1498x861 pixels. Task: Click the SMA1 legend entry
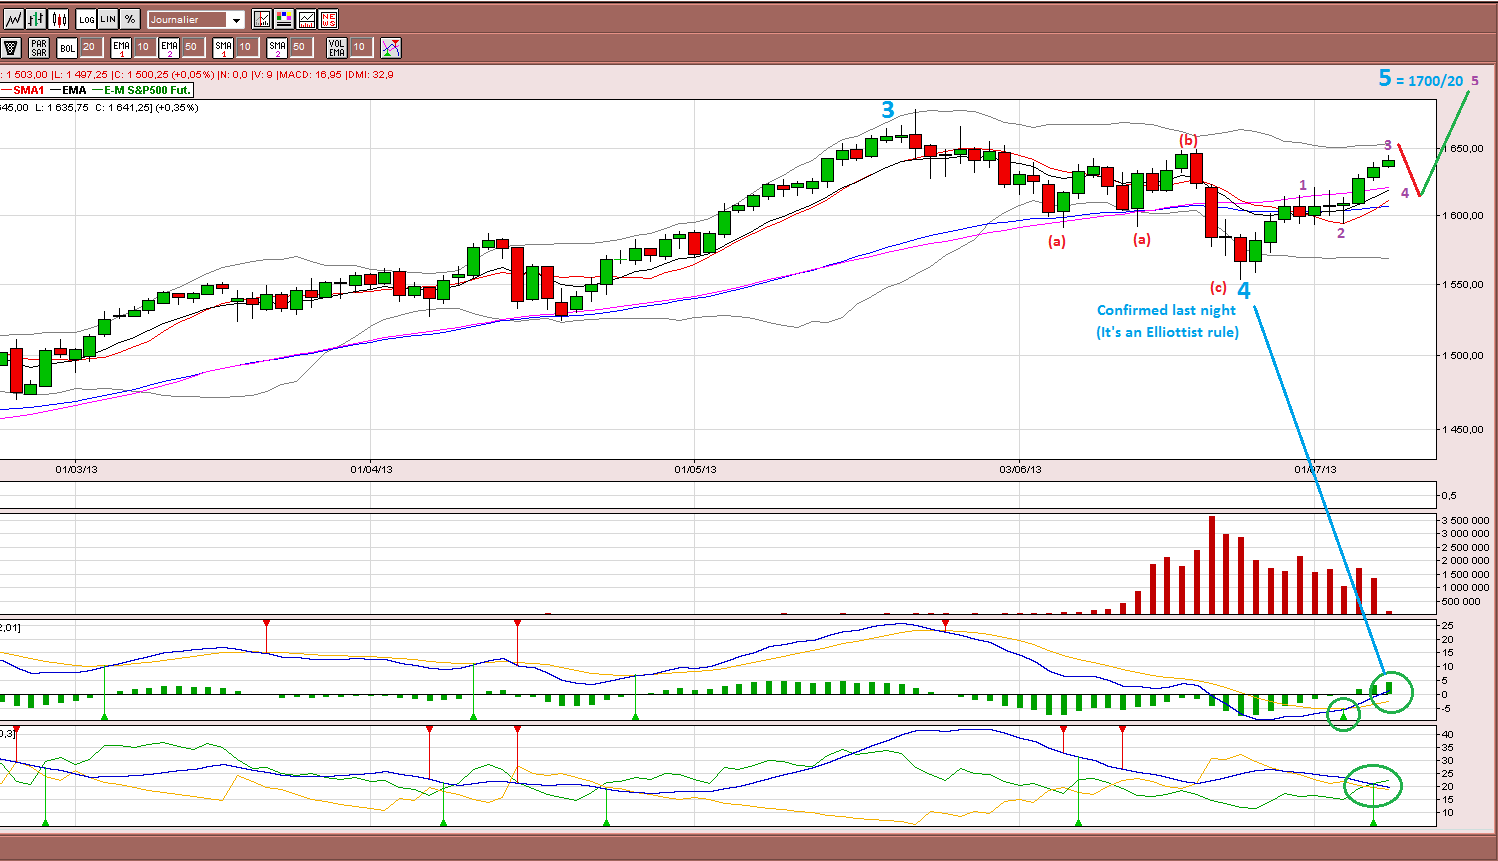[x=22, y=90]
